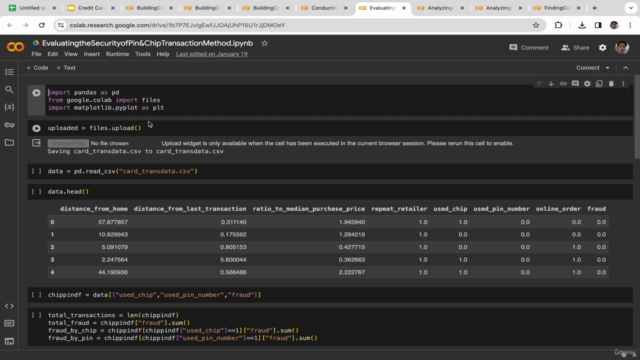640x360 pixels.
Task: Open a new browser tab
Action: [x=594, y=8]
